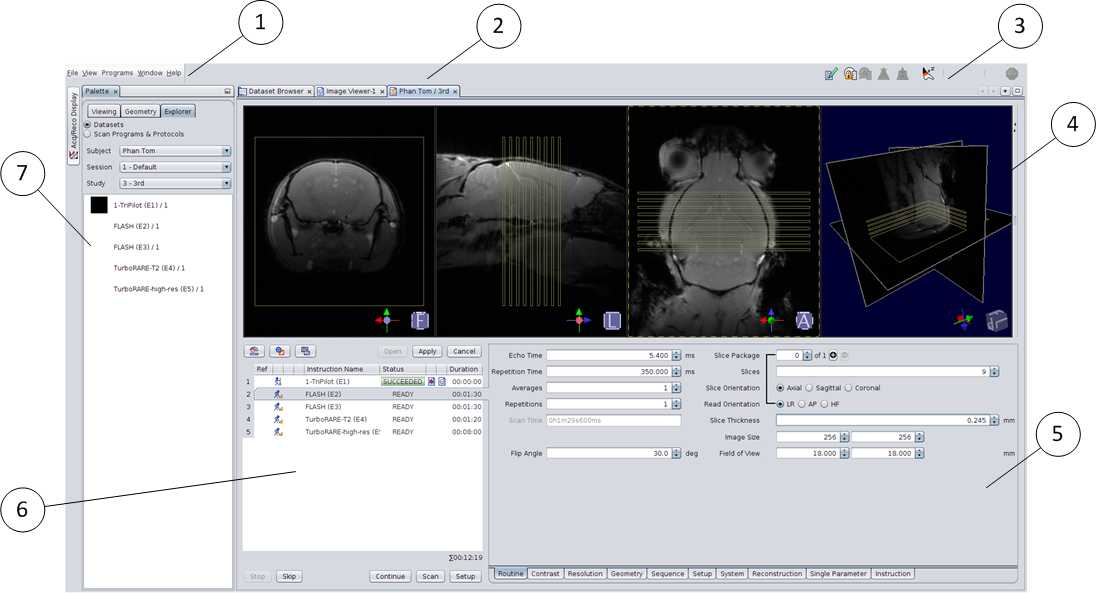
Task: Select TurboRARE-T2 (E4) / 1 in Palette list
Action: click(150, 268)
